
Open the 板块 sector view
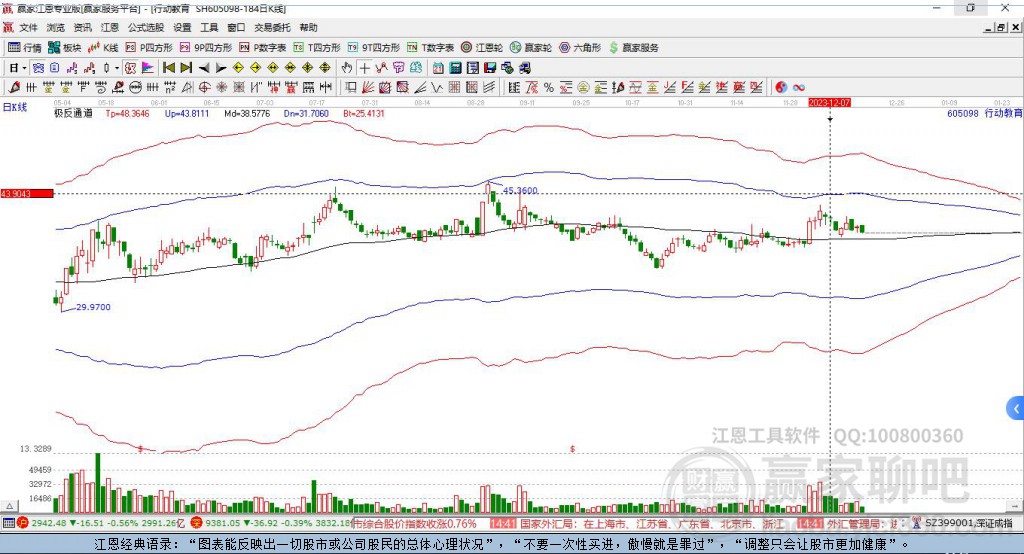click(65, 48)
